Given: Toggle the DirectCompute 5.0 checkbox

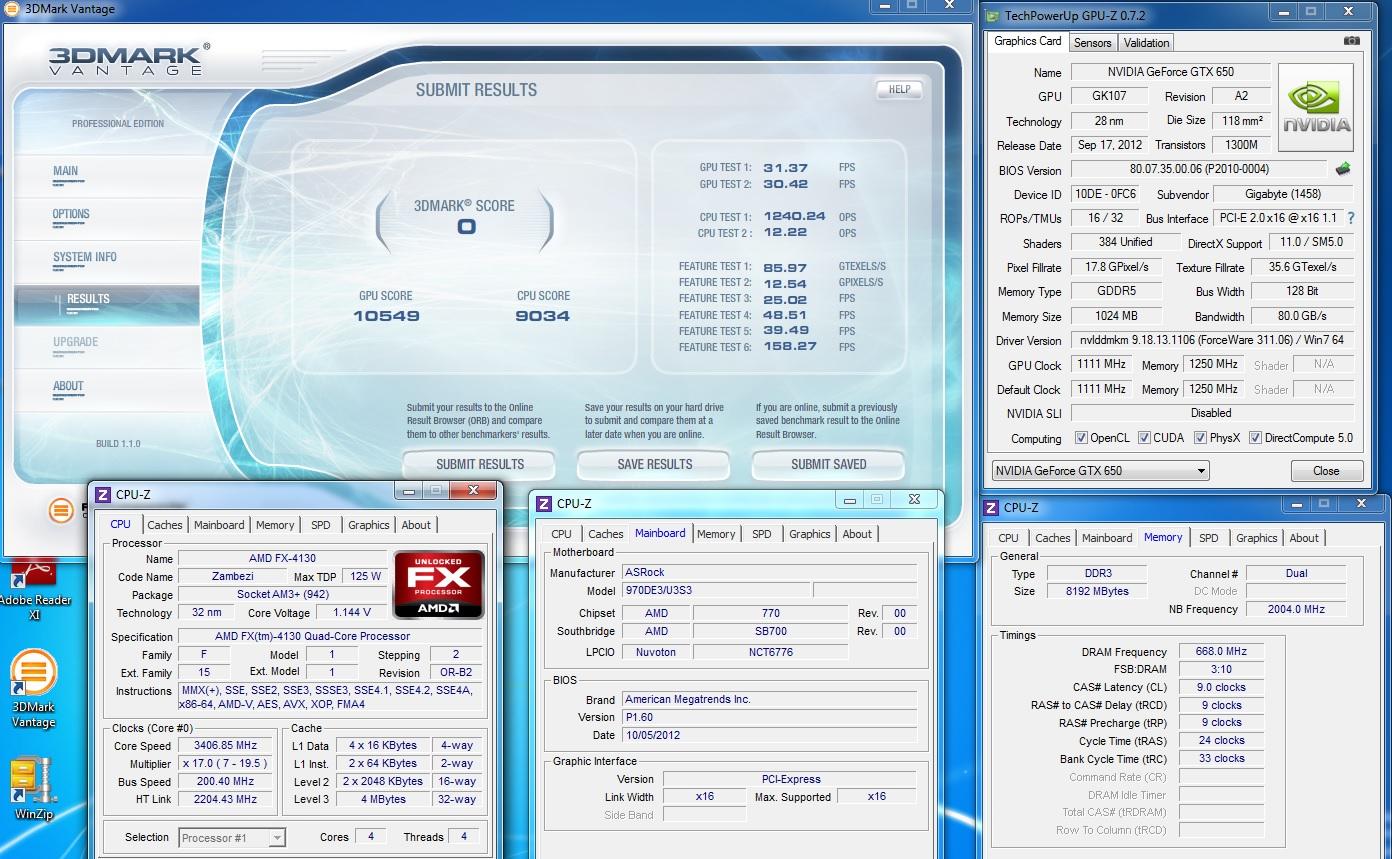Looking at the screenshot, I should [x=1255, y=438].
